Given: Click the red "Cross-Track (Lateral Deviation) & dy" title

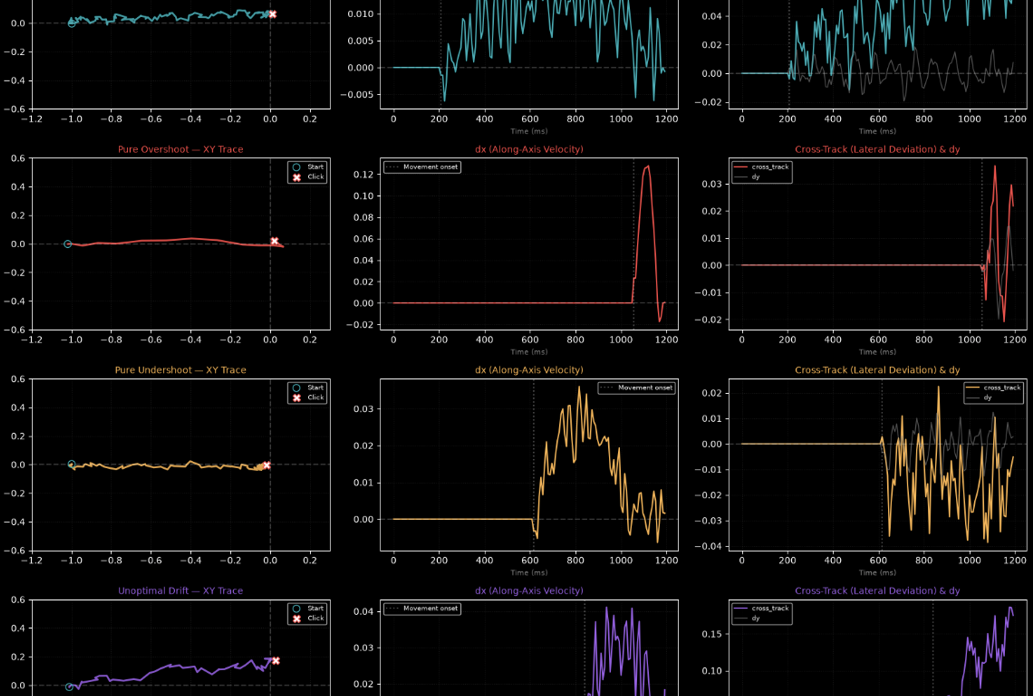Looking at the screenshot, I should [x=878, y=150].
